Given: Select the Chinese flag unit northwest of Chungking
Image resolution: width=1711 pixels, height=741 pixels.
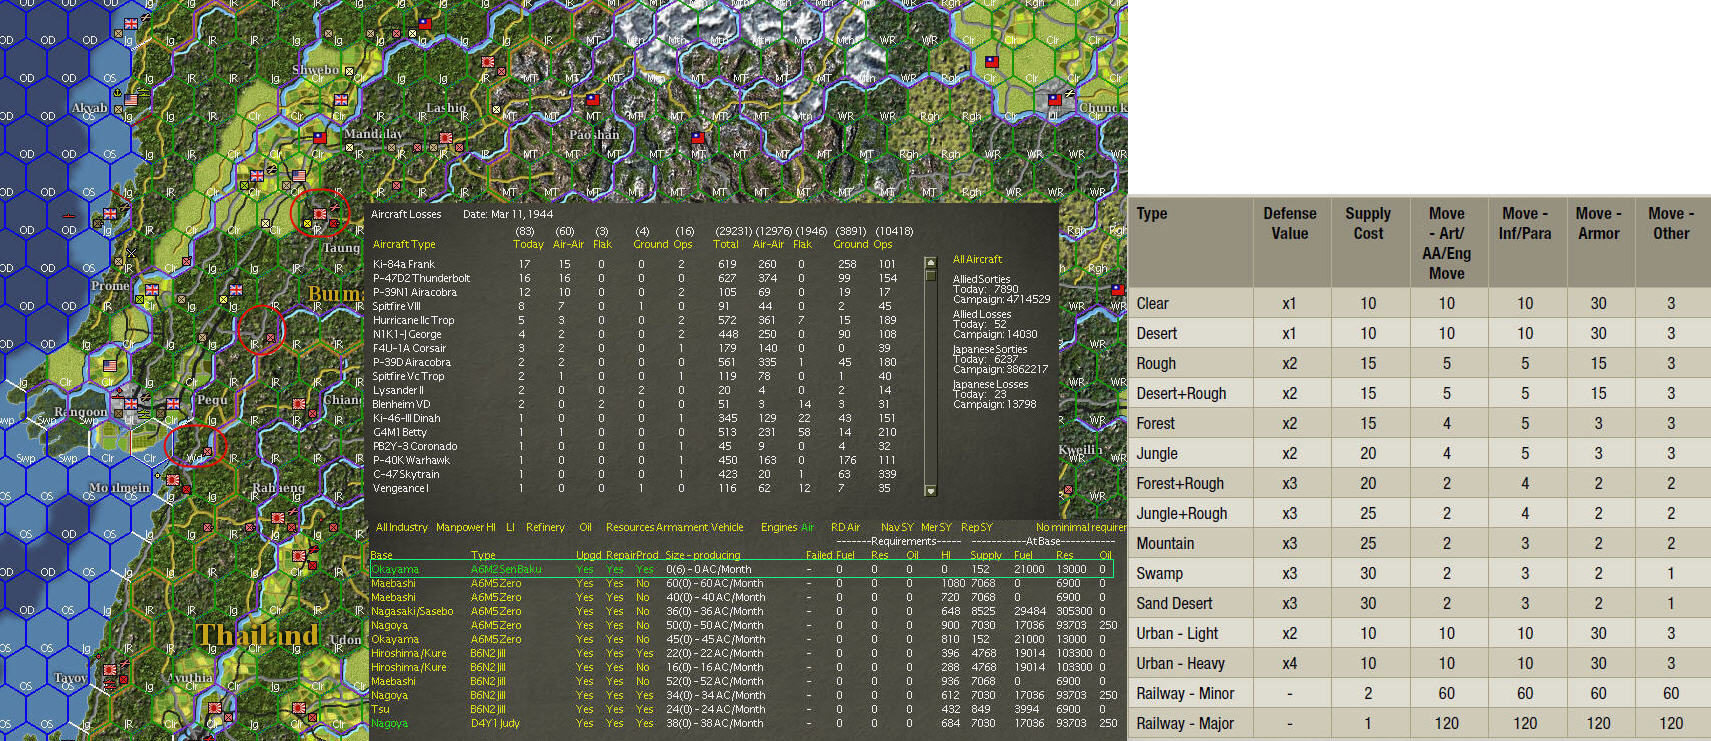Looking at the screenshot, I should (992, 62).
